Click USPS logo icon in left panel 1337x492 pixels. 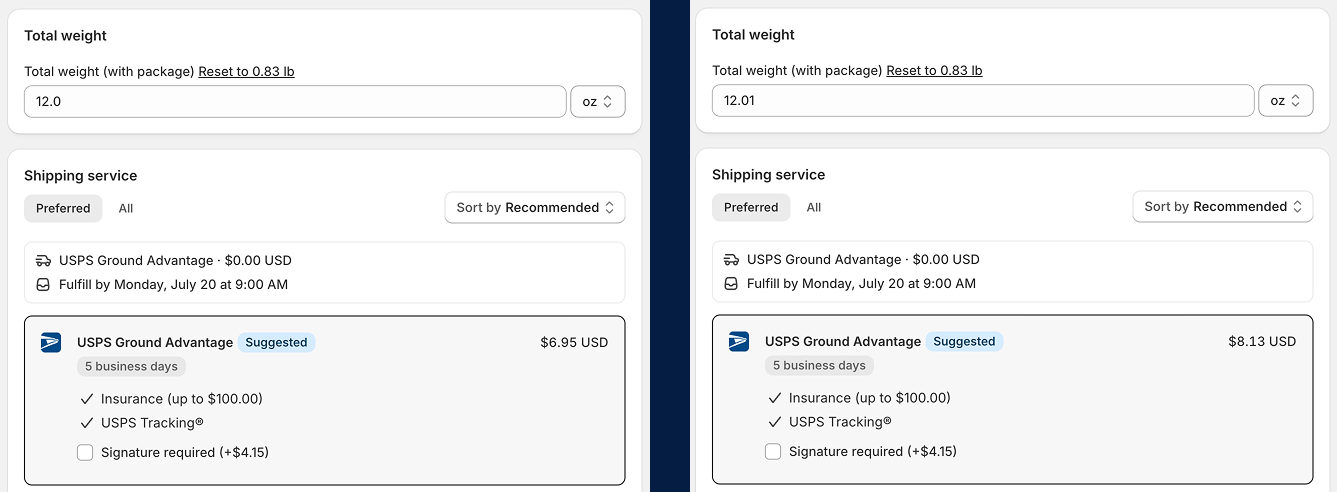click(x=51, y=342)
